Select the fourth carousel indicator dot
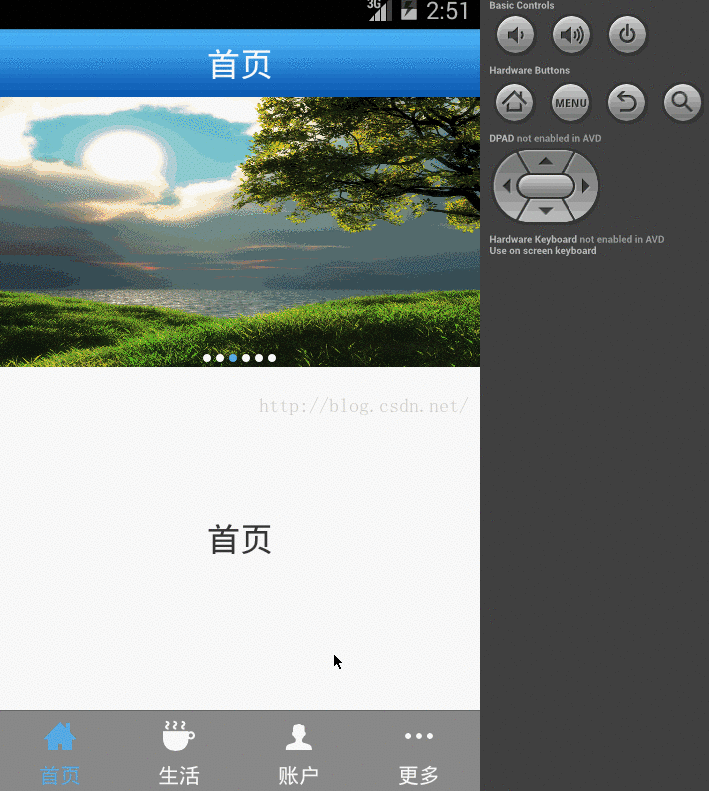 point(246,358)
